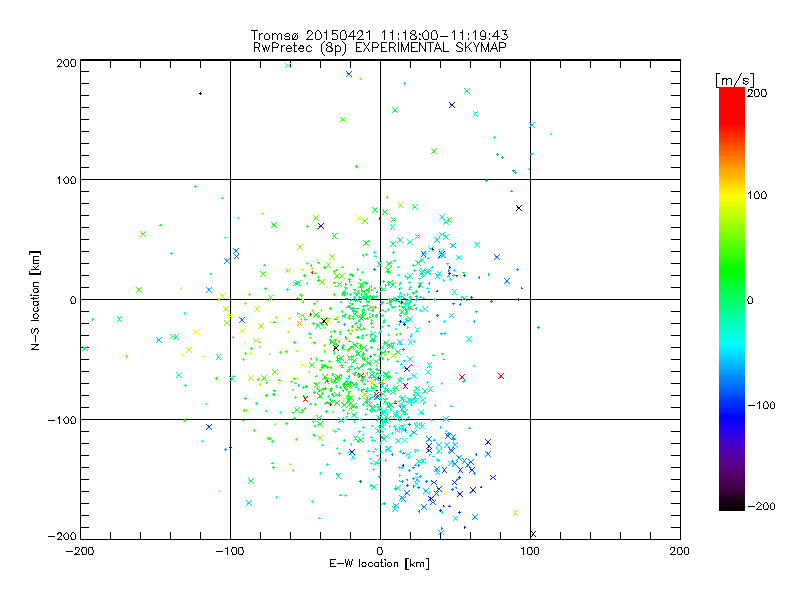Click the 'N-S location [km]' axis label
Screen dimensions: 800x600
point(35,301)
